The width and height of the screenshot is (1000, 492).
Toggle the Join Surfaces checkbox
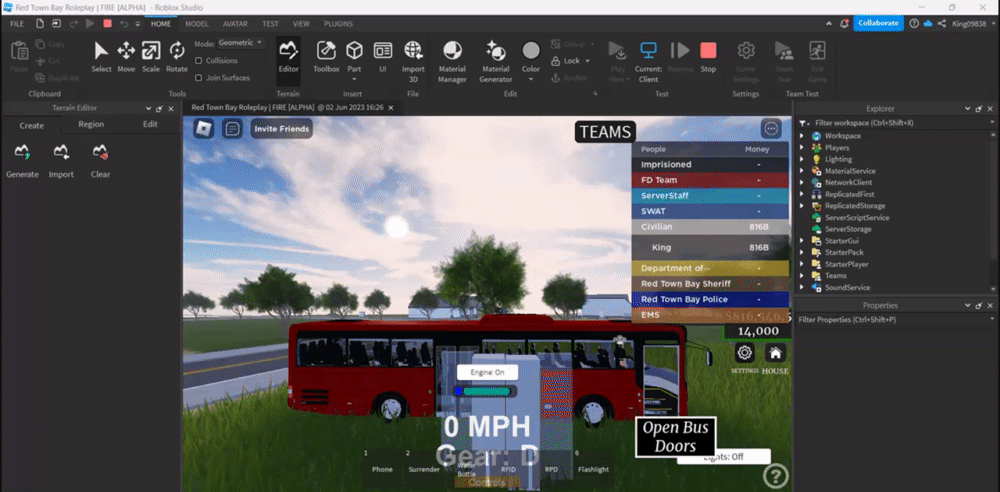[199, 78]
